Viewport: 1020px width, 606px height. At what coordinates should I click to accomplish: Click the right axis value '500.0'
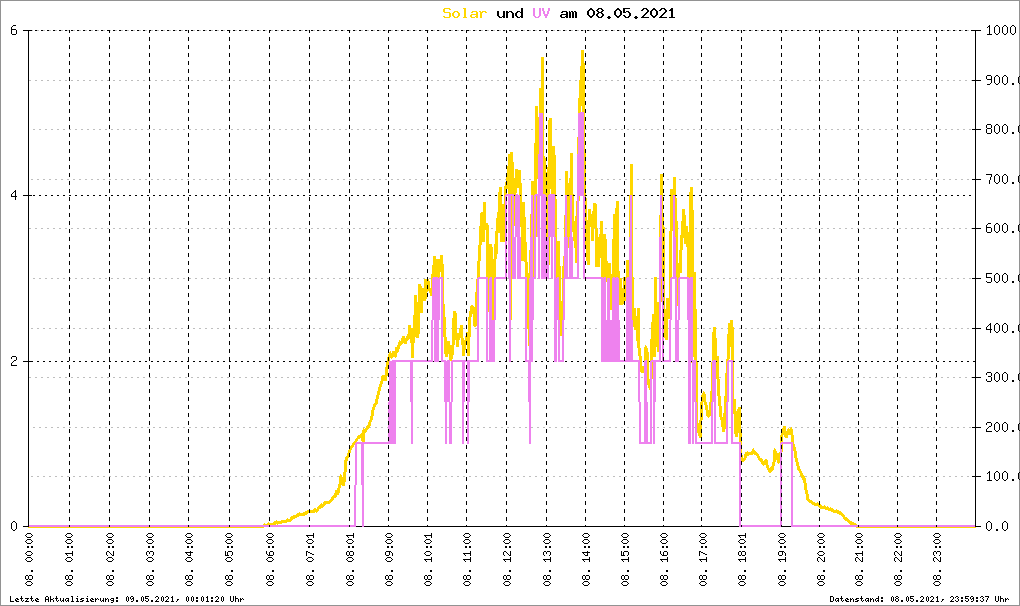coord(1002,278)
